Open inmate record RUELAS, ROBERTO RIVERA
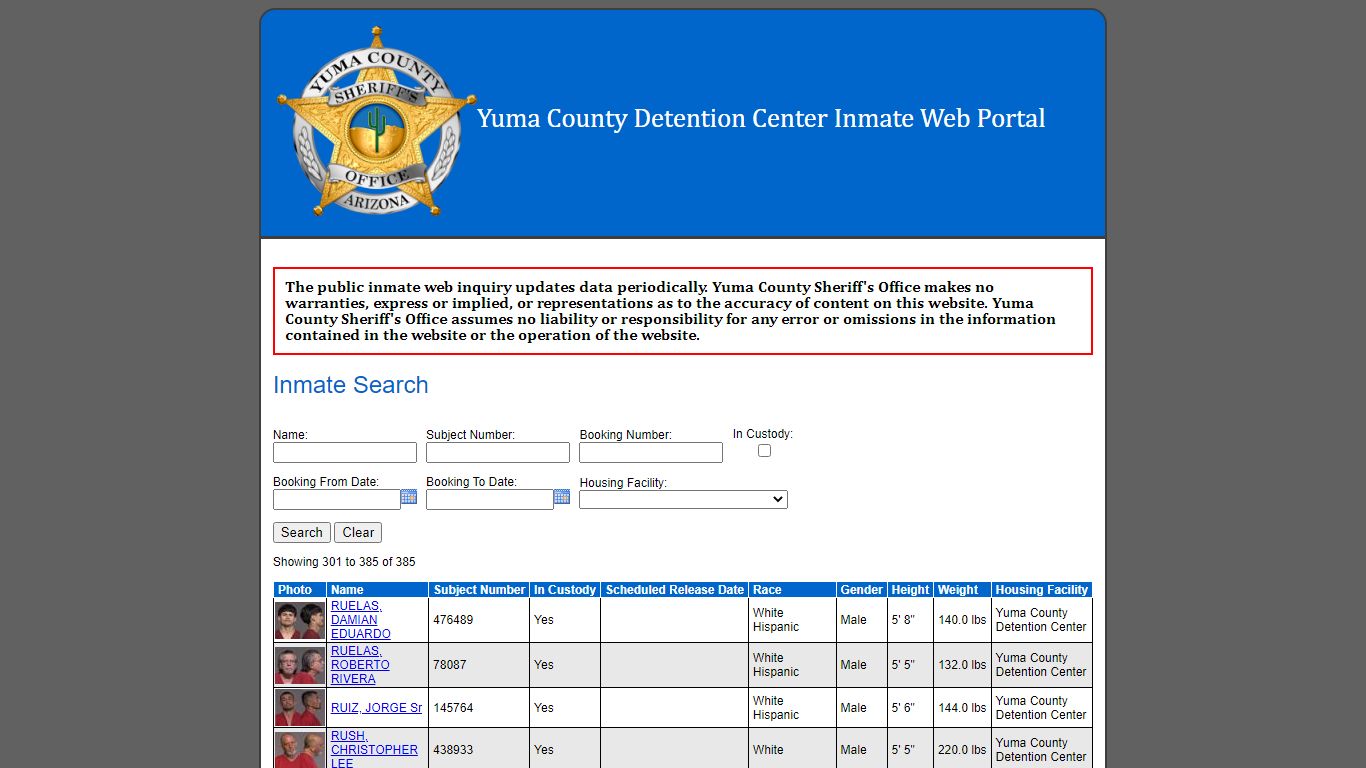This screenshot has width=1366, height=768. click(360, 665)
